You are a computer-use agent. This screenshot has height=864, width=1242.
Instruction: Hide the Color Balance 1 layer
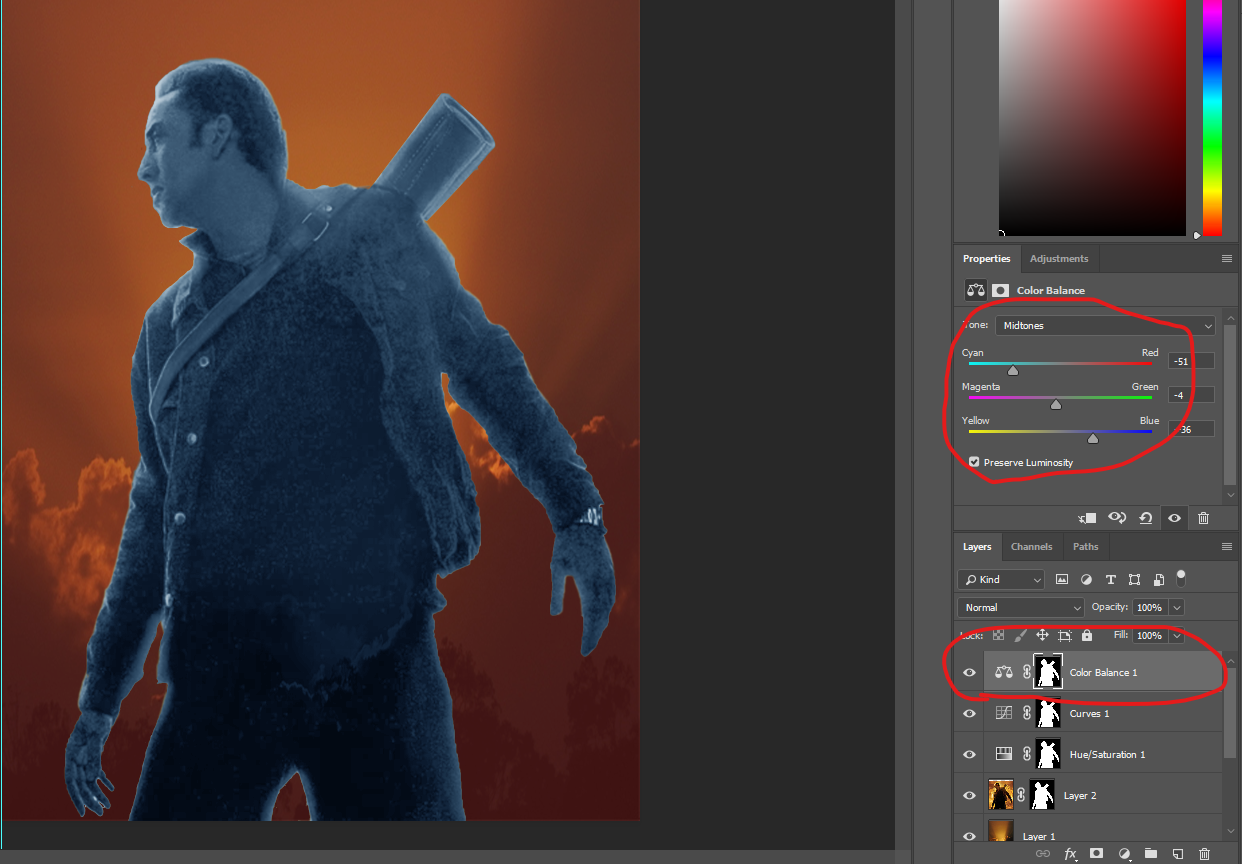[969, 672]
